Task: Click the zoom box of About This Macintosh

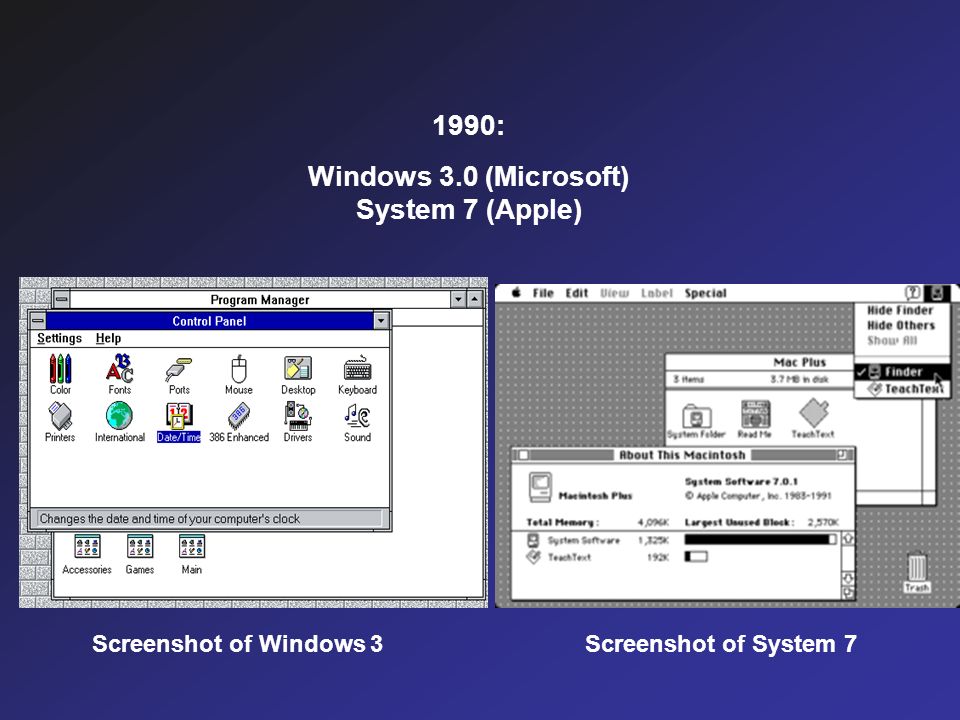Action: point(842,454)
